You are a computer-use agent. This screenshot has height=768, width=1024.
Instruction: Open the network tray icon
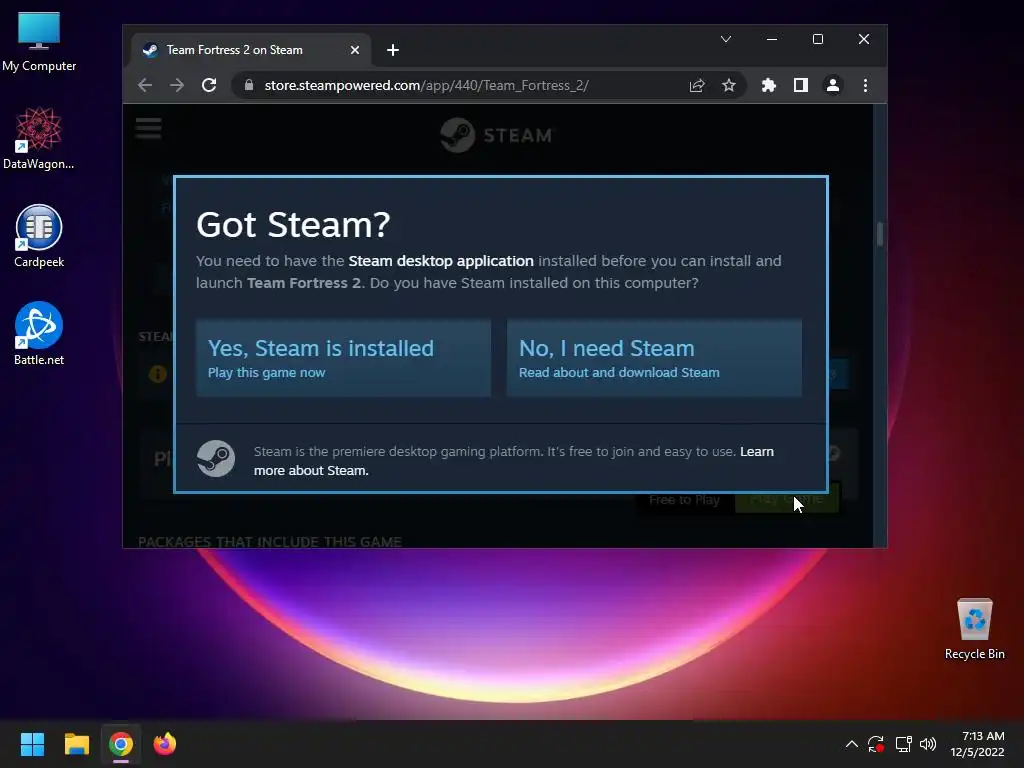point(903,744)
